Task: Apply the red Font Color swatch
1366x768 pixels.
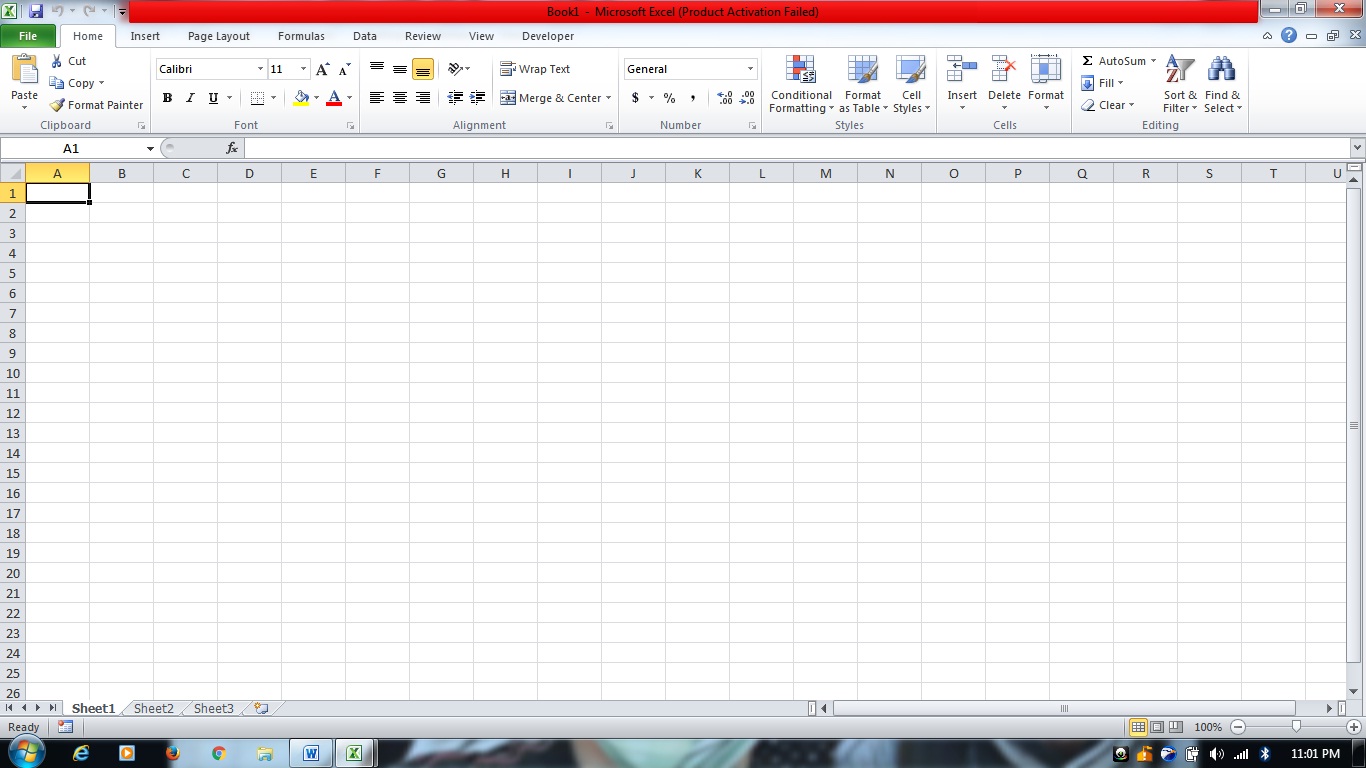Action: (x=334, y=98)
